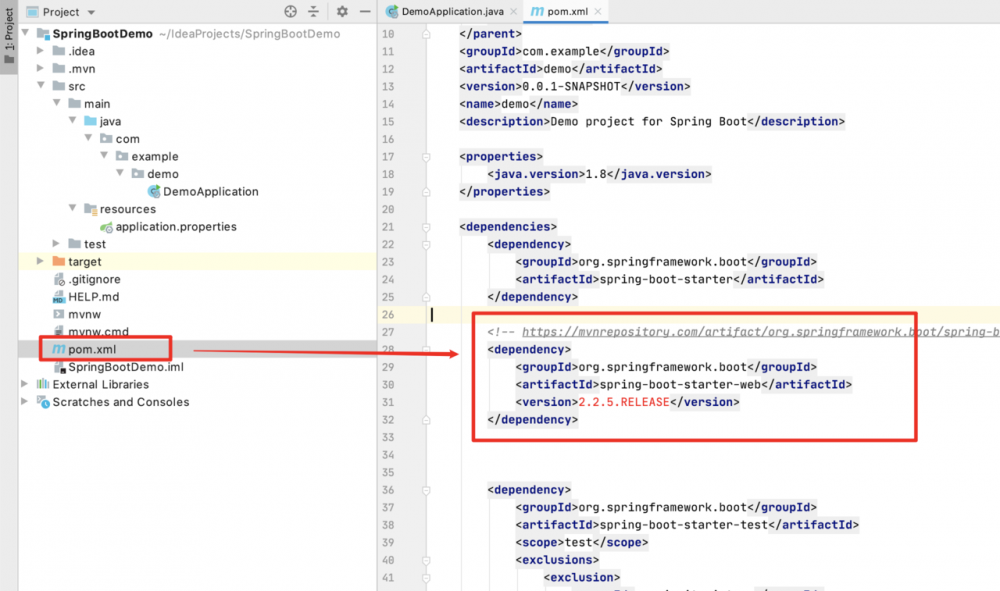Click the class icon on DemoApplication.java tab

[x=392, y=11]
